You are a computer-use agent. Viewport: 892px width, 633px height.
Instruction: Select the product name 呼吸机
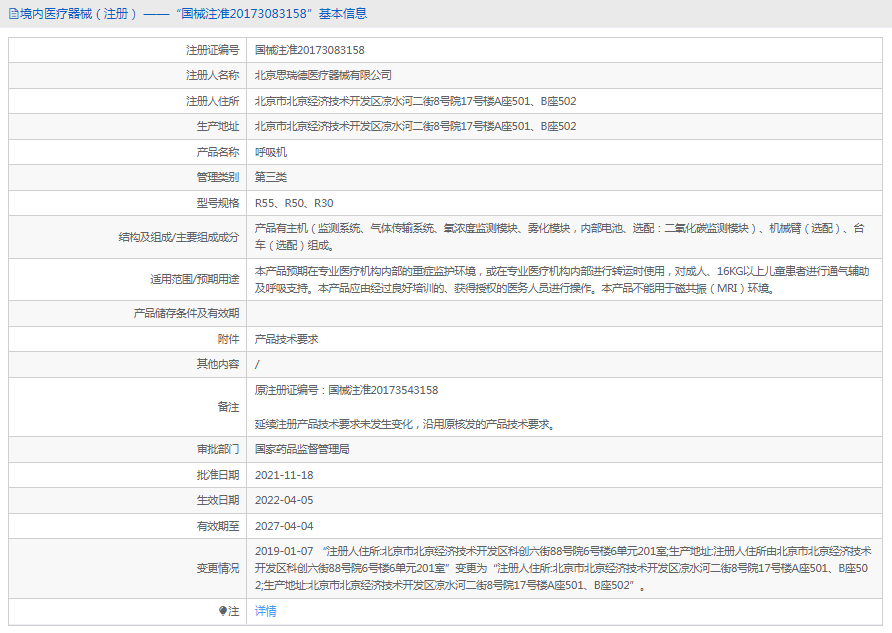click(x=271, y=152)
